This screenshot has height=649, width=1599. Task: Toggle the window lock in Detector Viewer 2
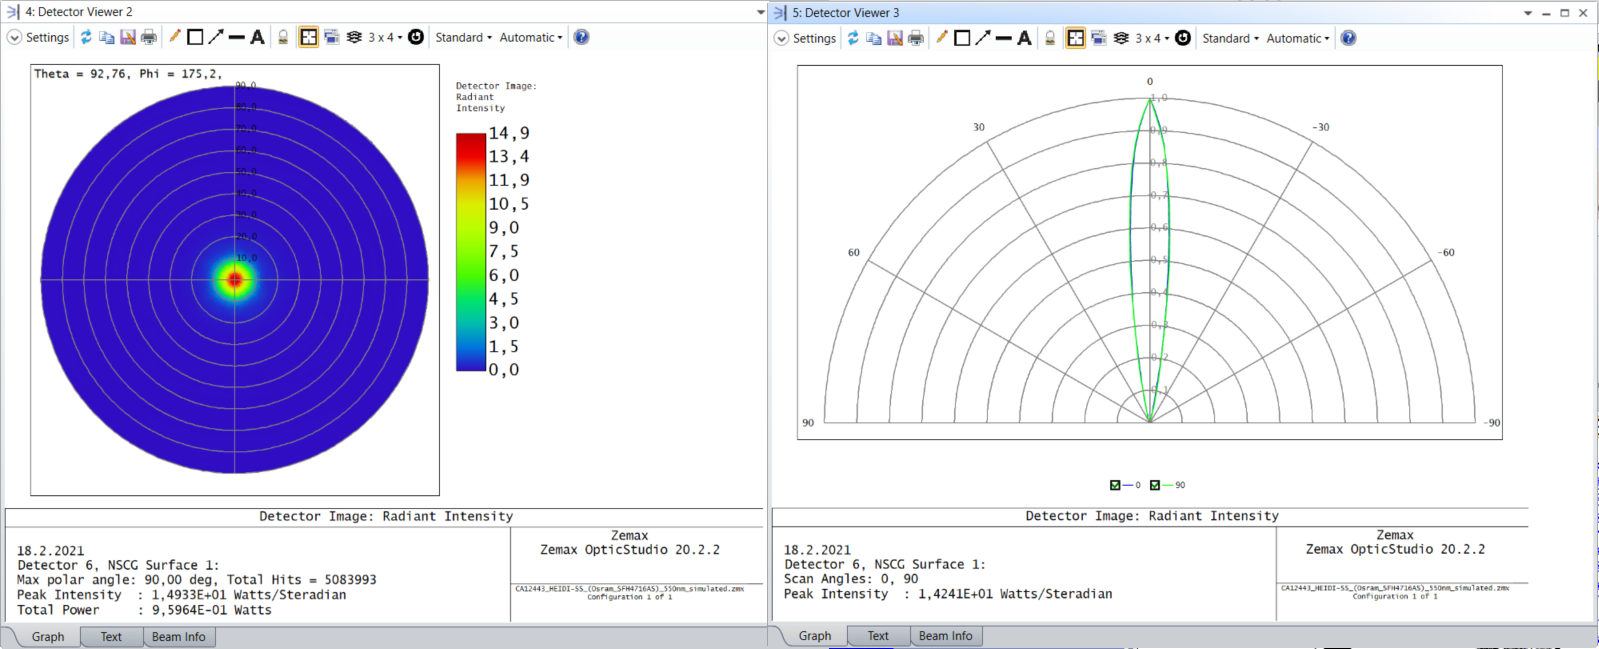pyautogui.click(x=283, y=37)
